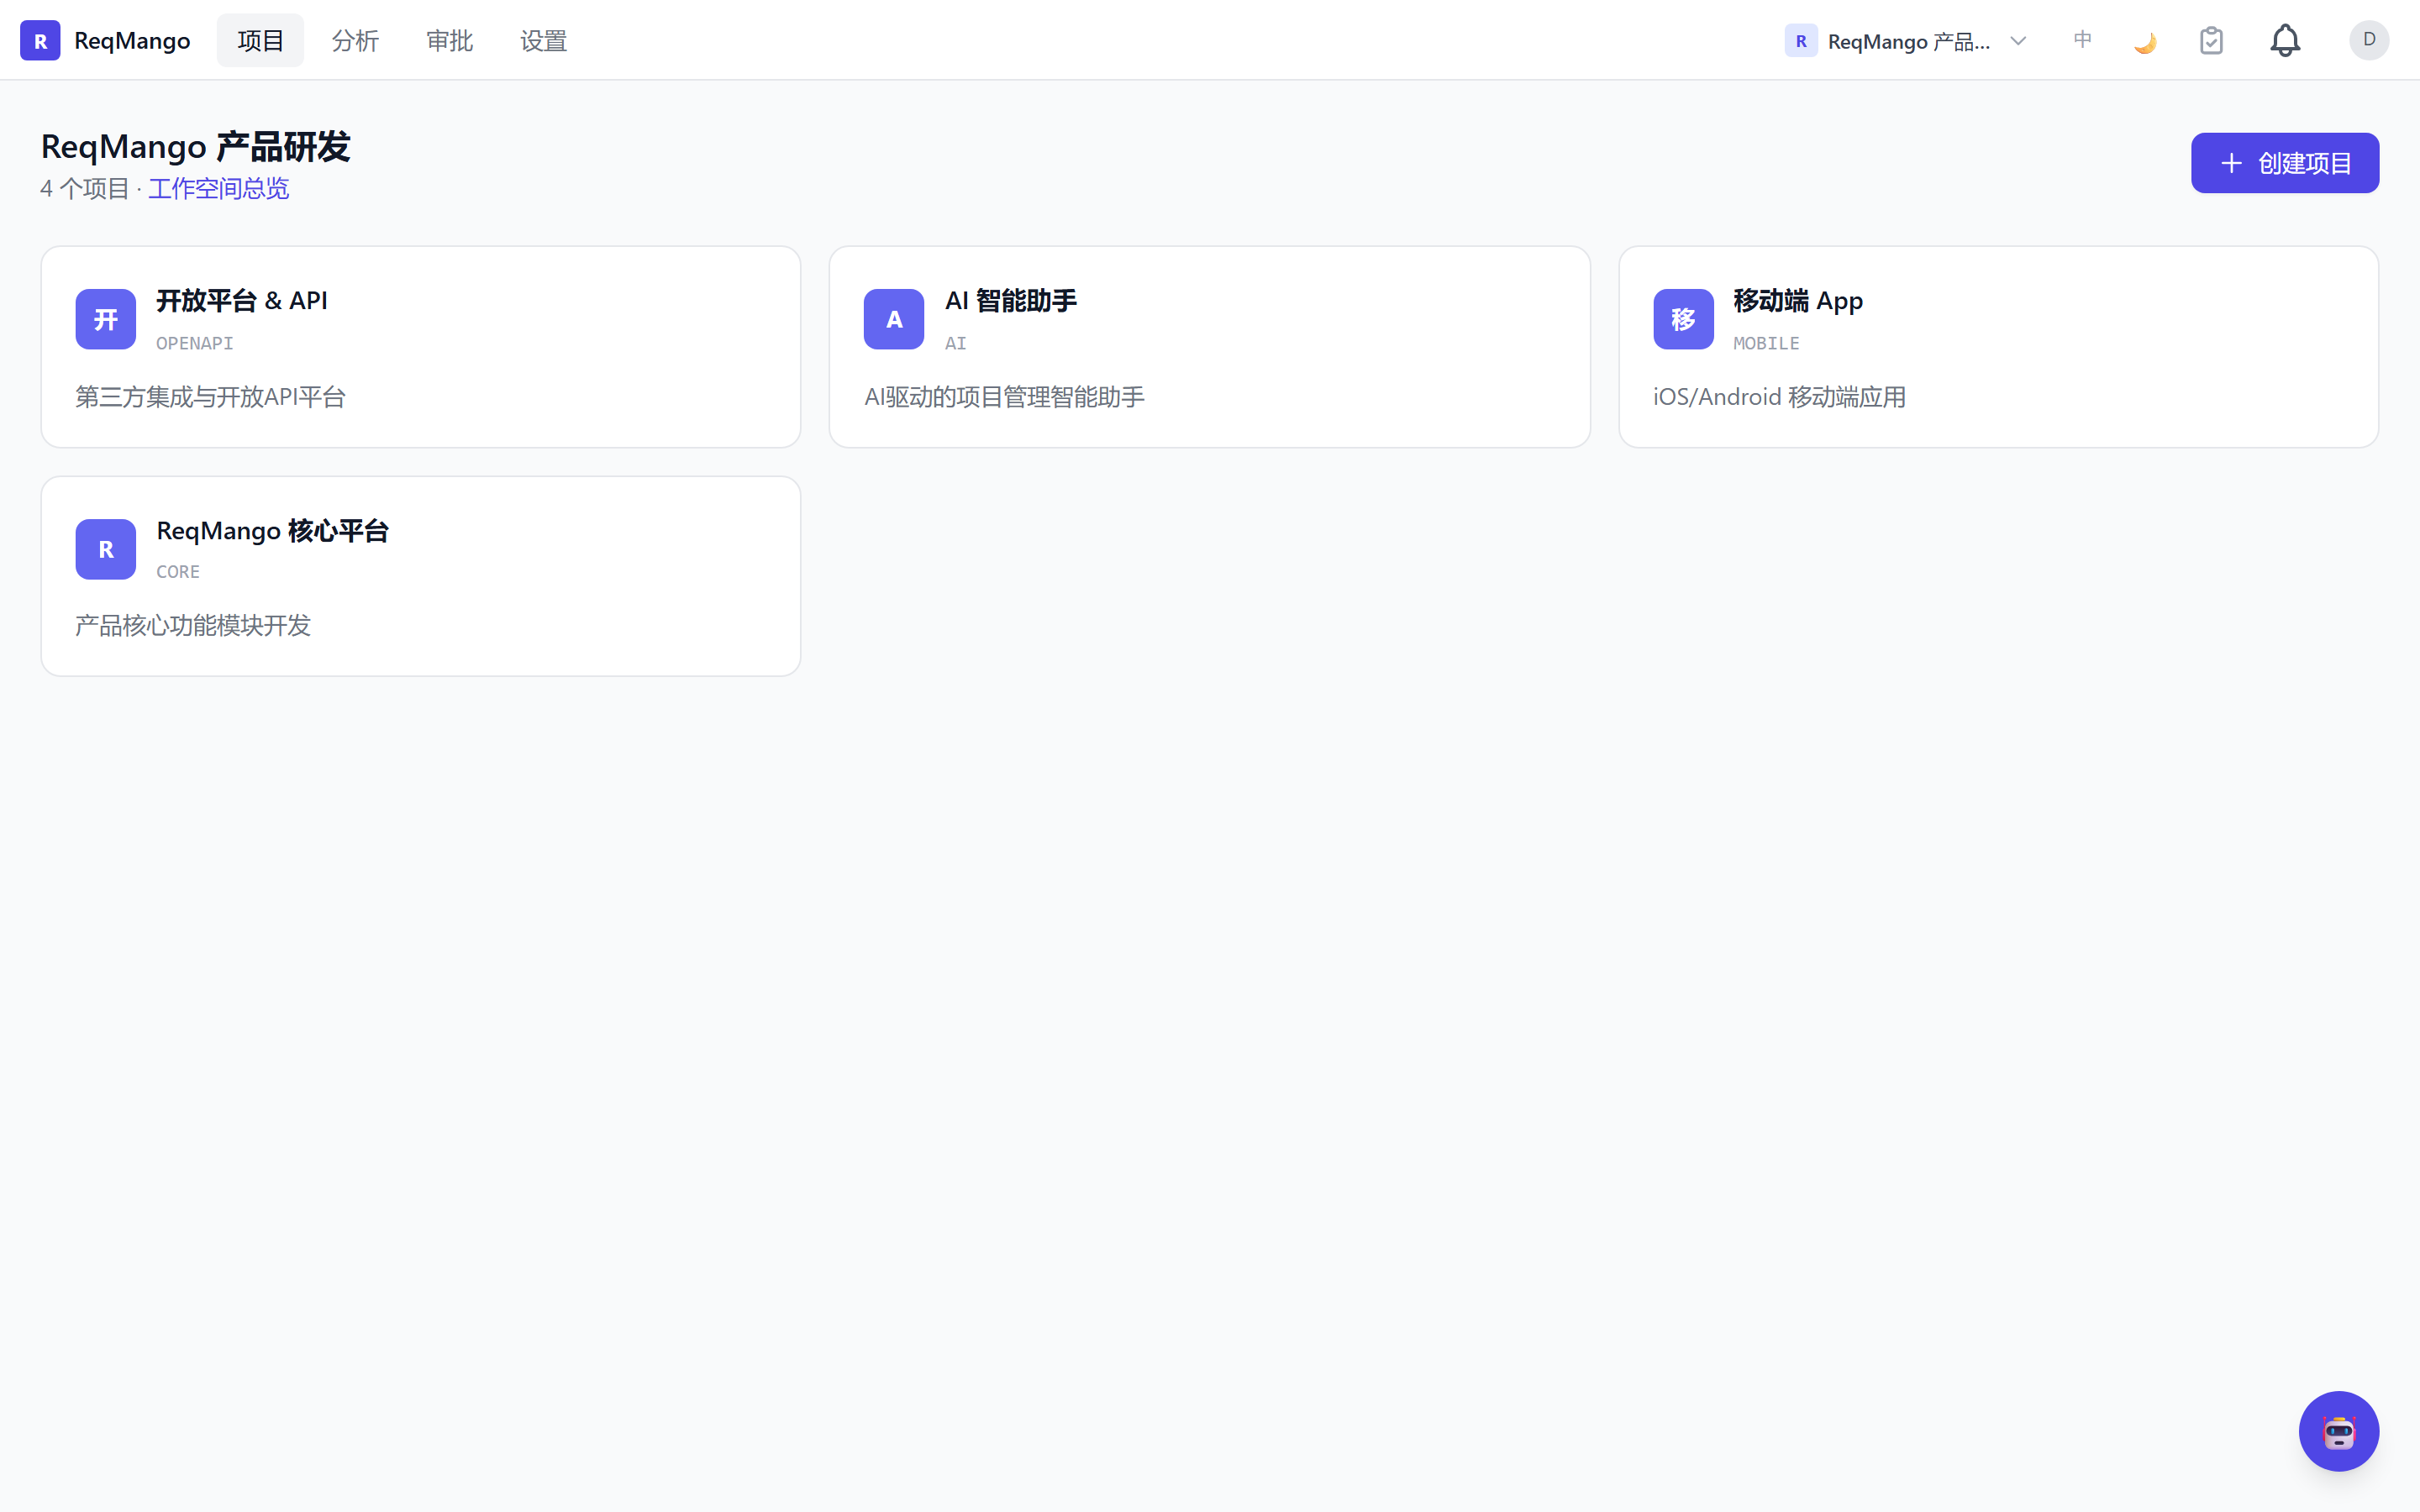Click the workspace R badge icon
Screen dimensions: 2420x1512
click(1801, 41)
